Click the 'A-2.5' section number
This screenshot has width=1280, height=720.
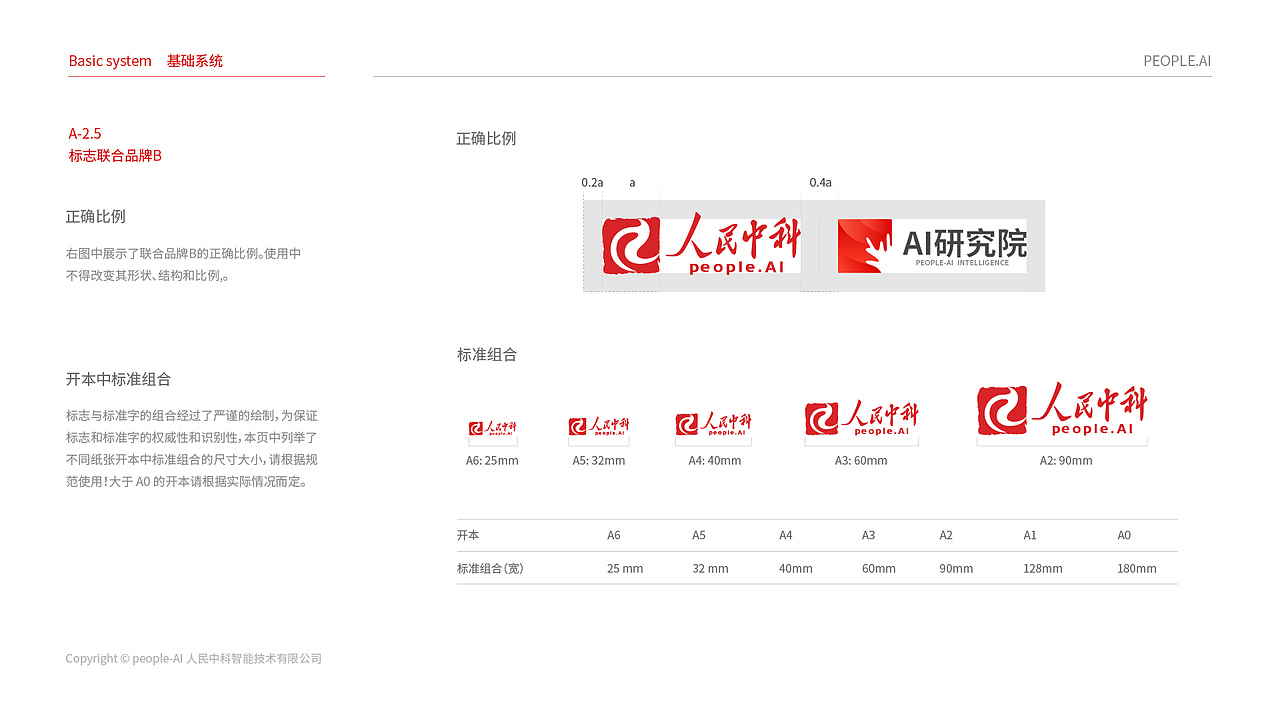tap(85, 133)
